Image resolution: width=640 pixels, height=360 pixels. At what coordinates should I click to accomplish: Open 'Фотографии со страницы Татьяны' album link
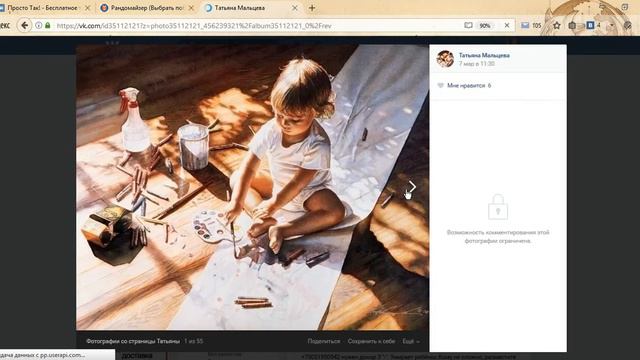[x=133, y=341]
